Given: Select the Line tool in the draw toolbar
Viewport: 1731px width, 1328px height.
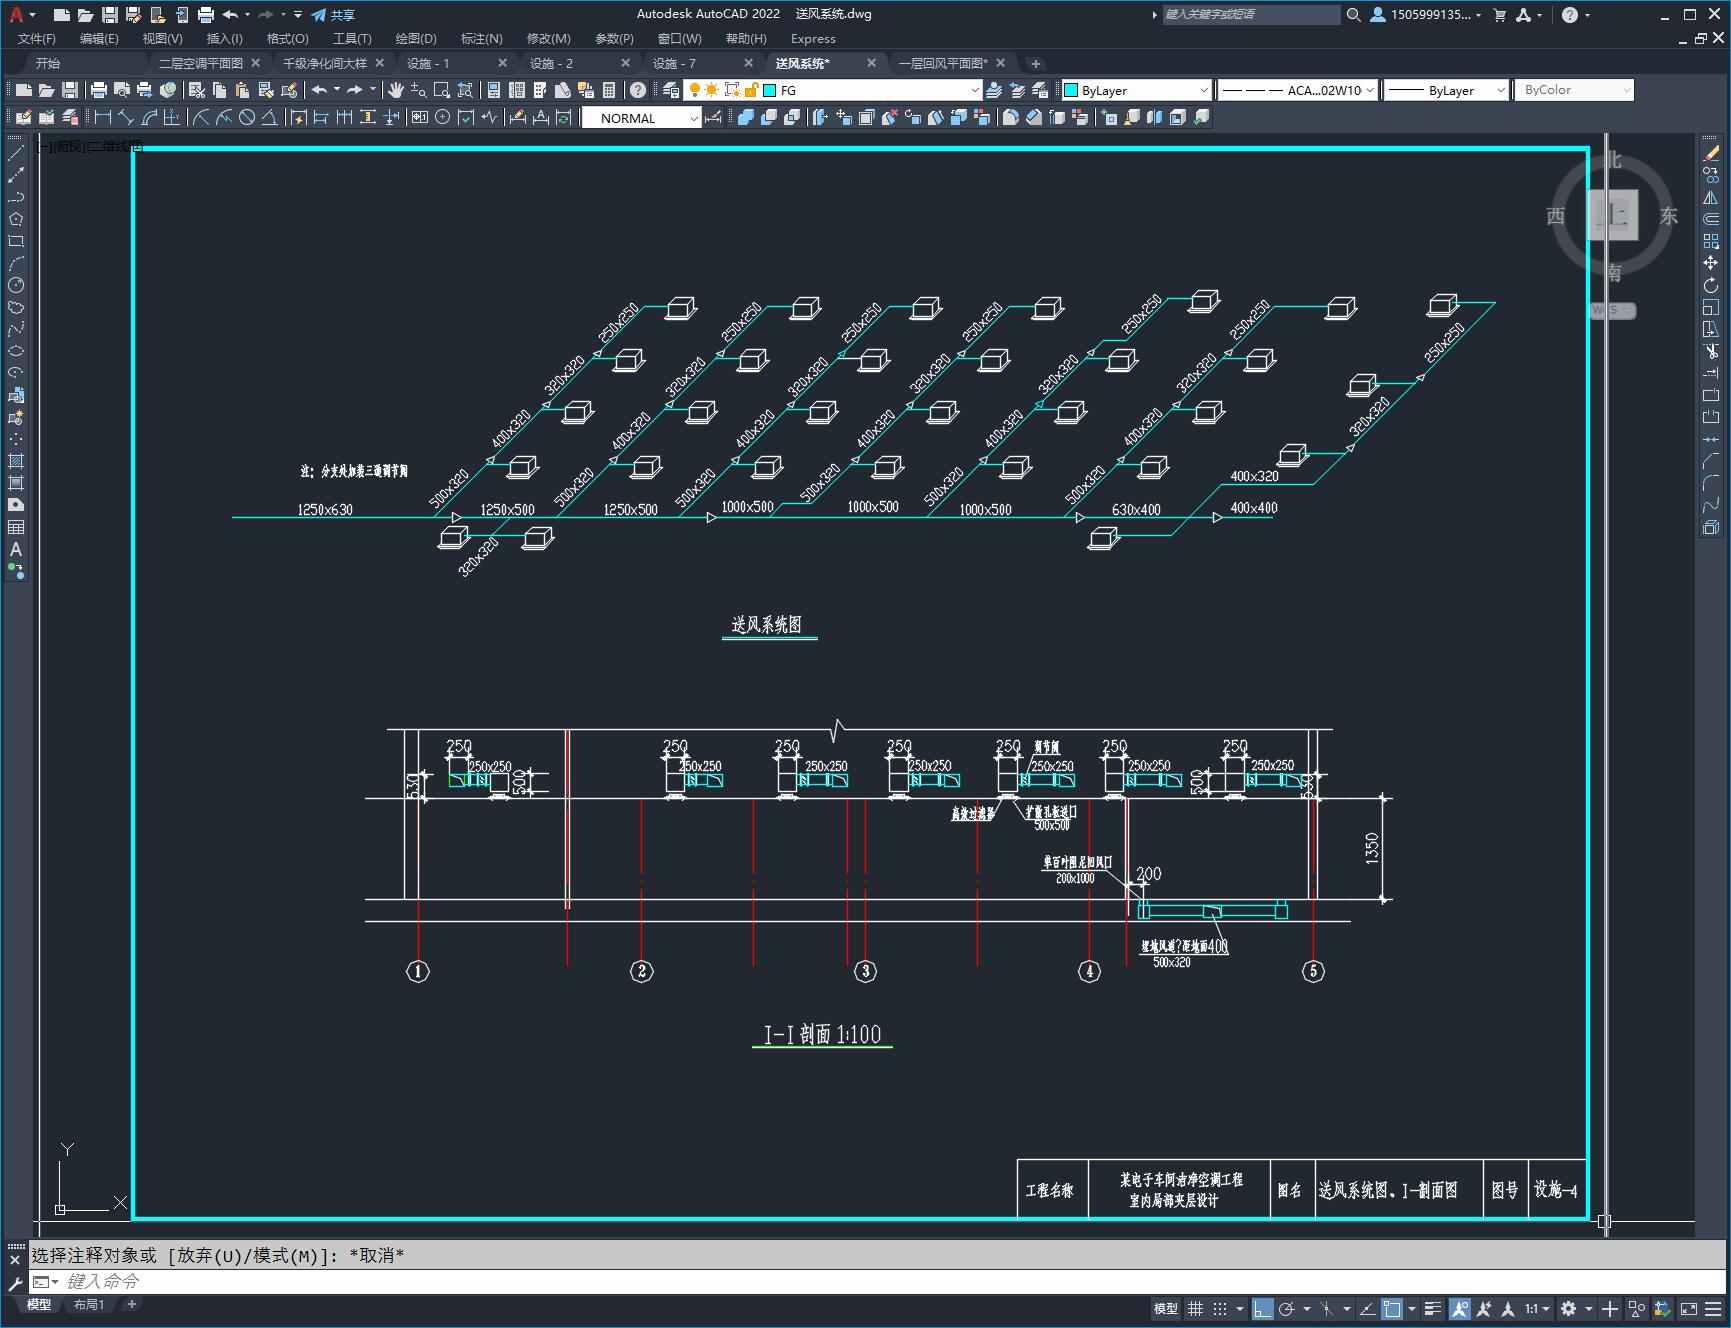Looking at the screenshot, I should 16,153.
